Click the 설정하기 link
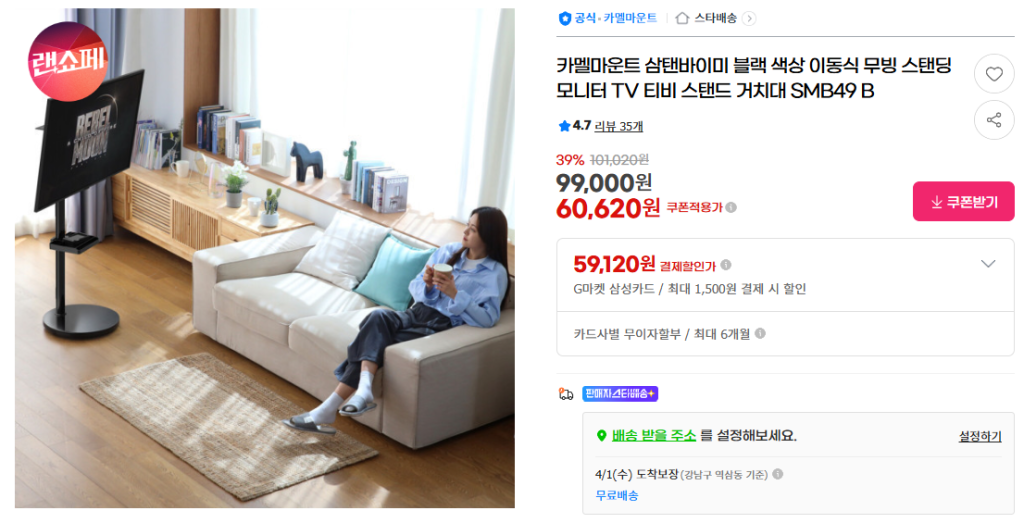The height and width of the screenshot is (523, 1024). point(980,437)
